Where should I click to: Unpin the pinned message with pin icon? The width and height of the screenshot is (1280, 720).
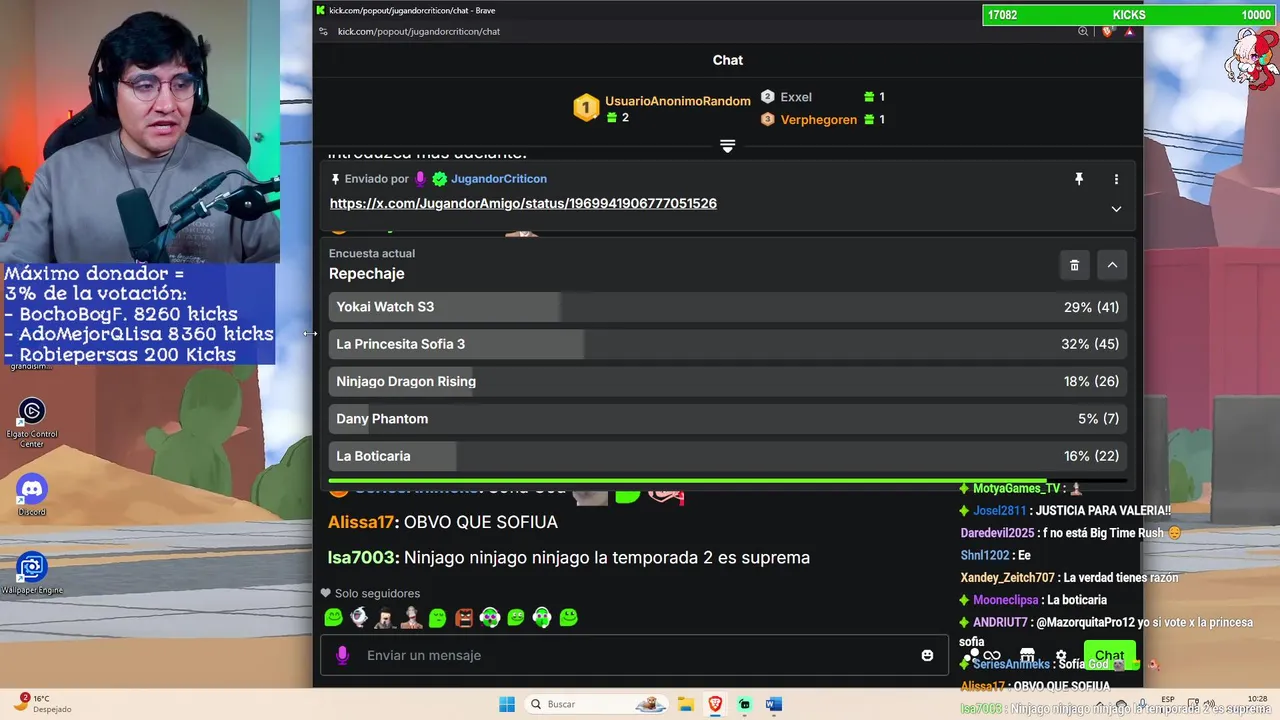tap(1079, 179)
